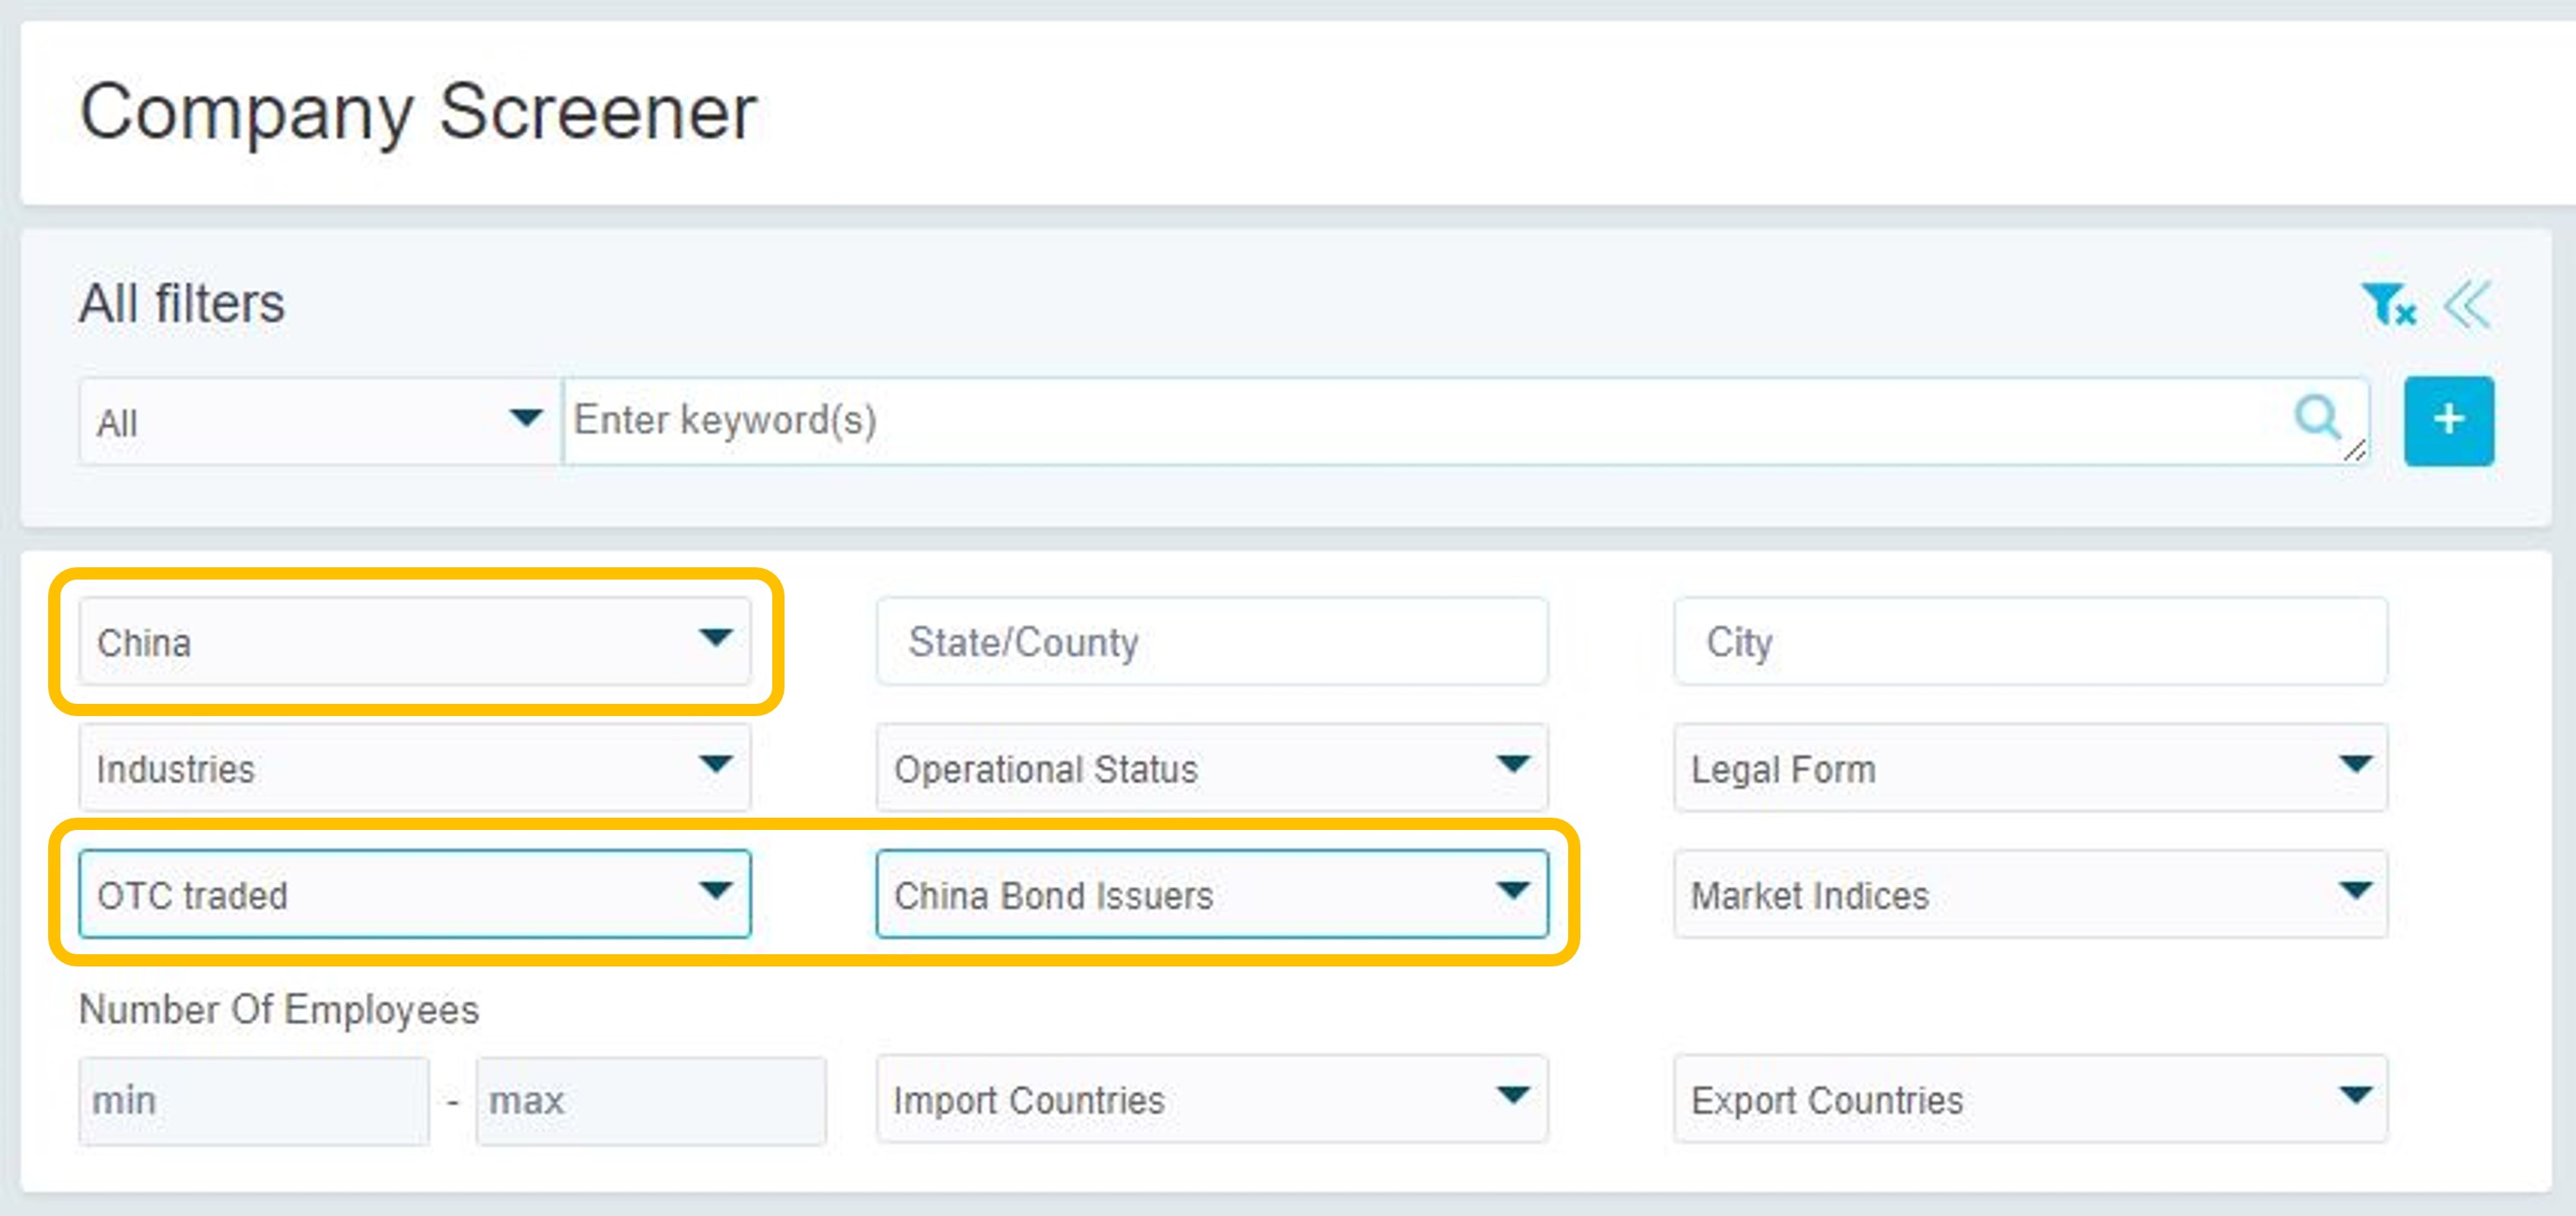This screenshot has width=2576, height=1216.
Task: Collapse the All filters panel with the double-chevron icon
Action: tap(2467, 304)
